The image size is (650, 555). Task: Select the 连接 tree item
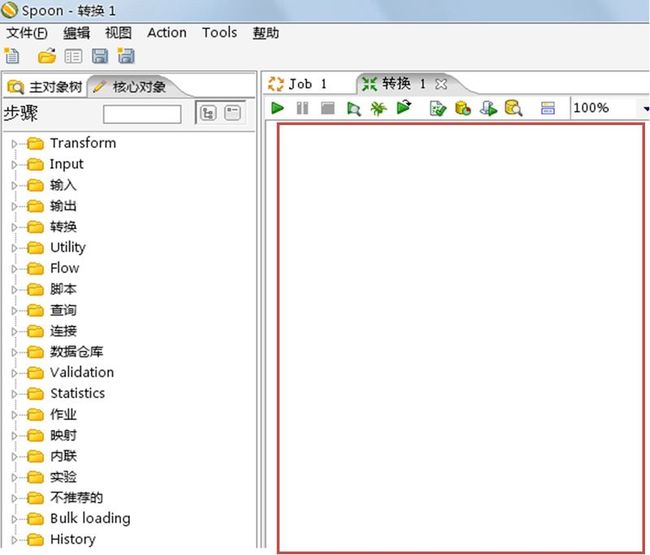click(63, 331)
